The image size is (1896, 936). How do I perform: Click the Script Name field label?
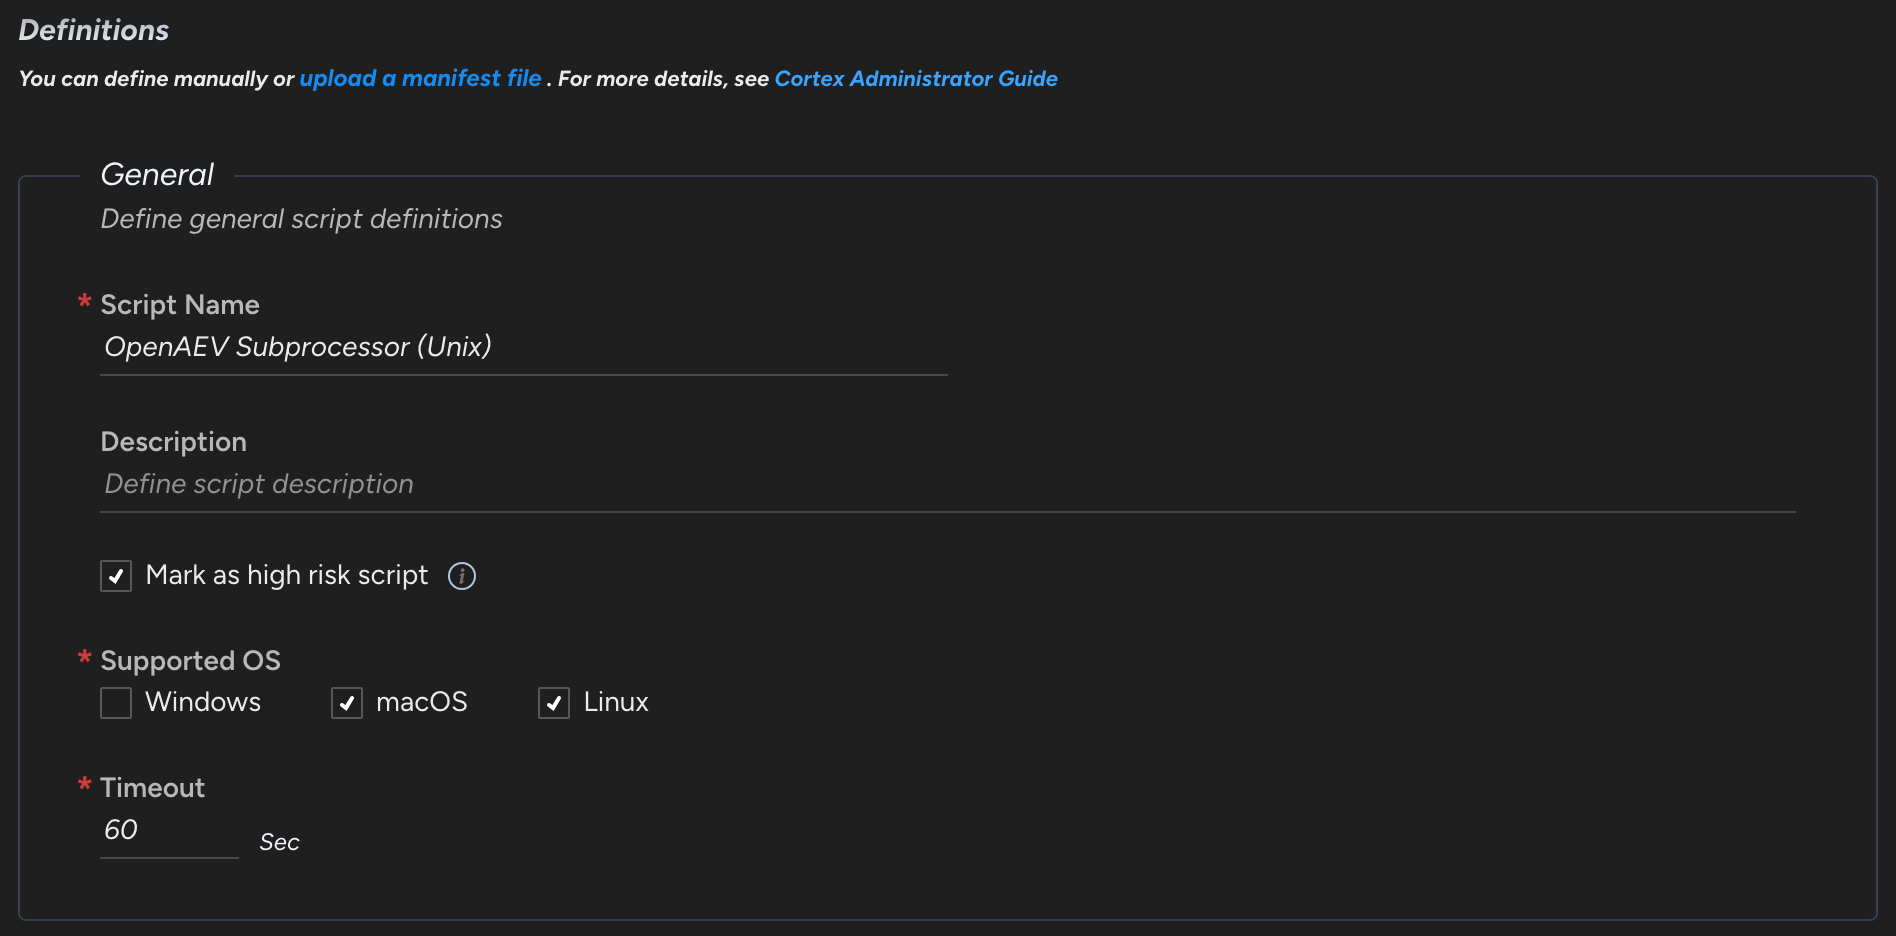tap(180, 305)
